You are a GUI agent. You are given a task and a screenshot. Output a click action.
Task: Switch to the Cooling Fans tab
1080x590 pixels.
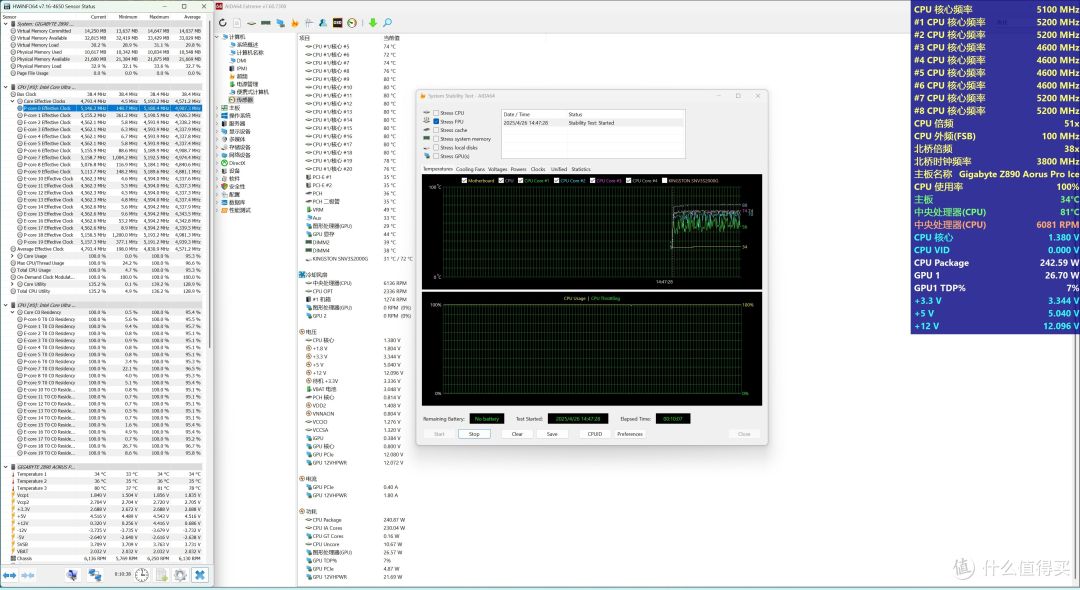point(470,169)
